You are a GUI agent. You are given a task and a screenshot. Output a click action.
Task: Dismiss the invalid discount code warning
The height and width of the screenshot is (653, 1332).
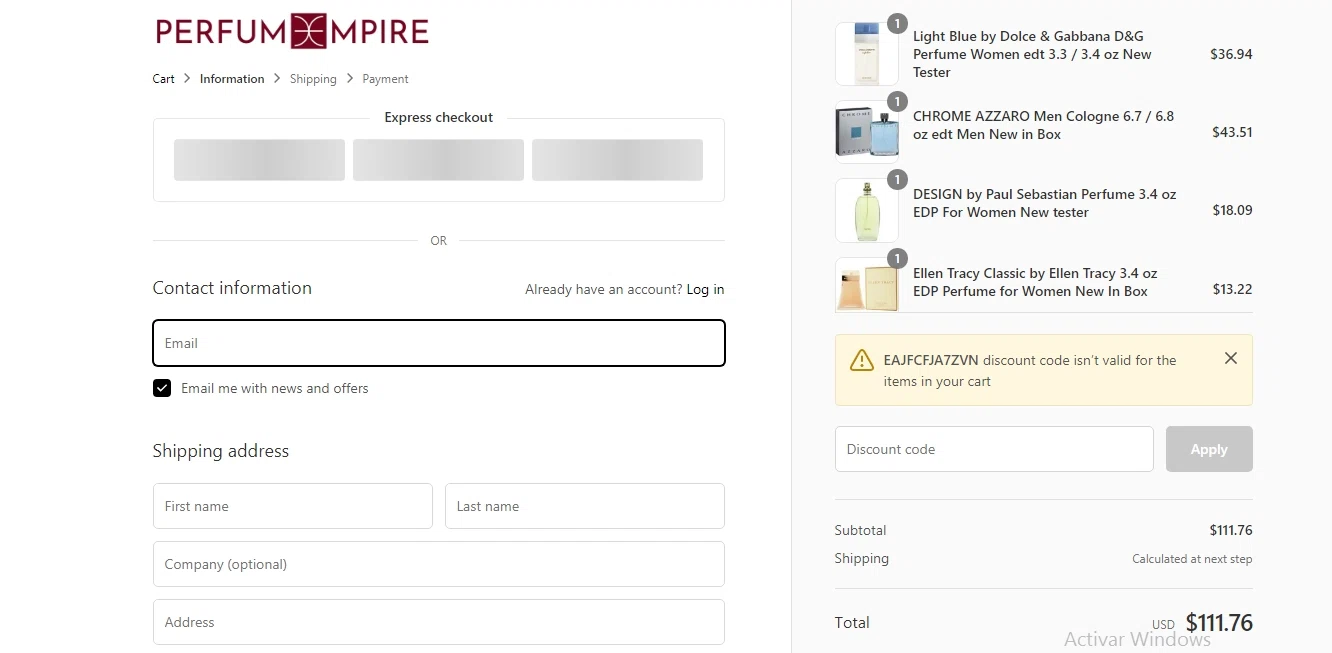coord(1231,358)
